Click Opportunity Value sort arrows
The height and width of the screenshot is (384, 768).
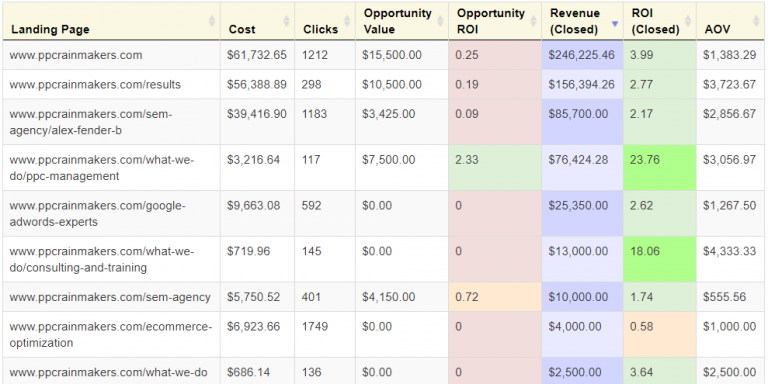(439, 21)
